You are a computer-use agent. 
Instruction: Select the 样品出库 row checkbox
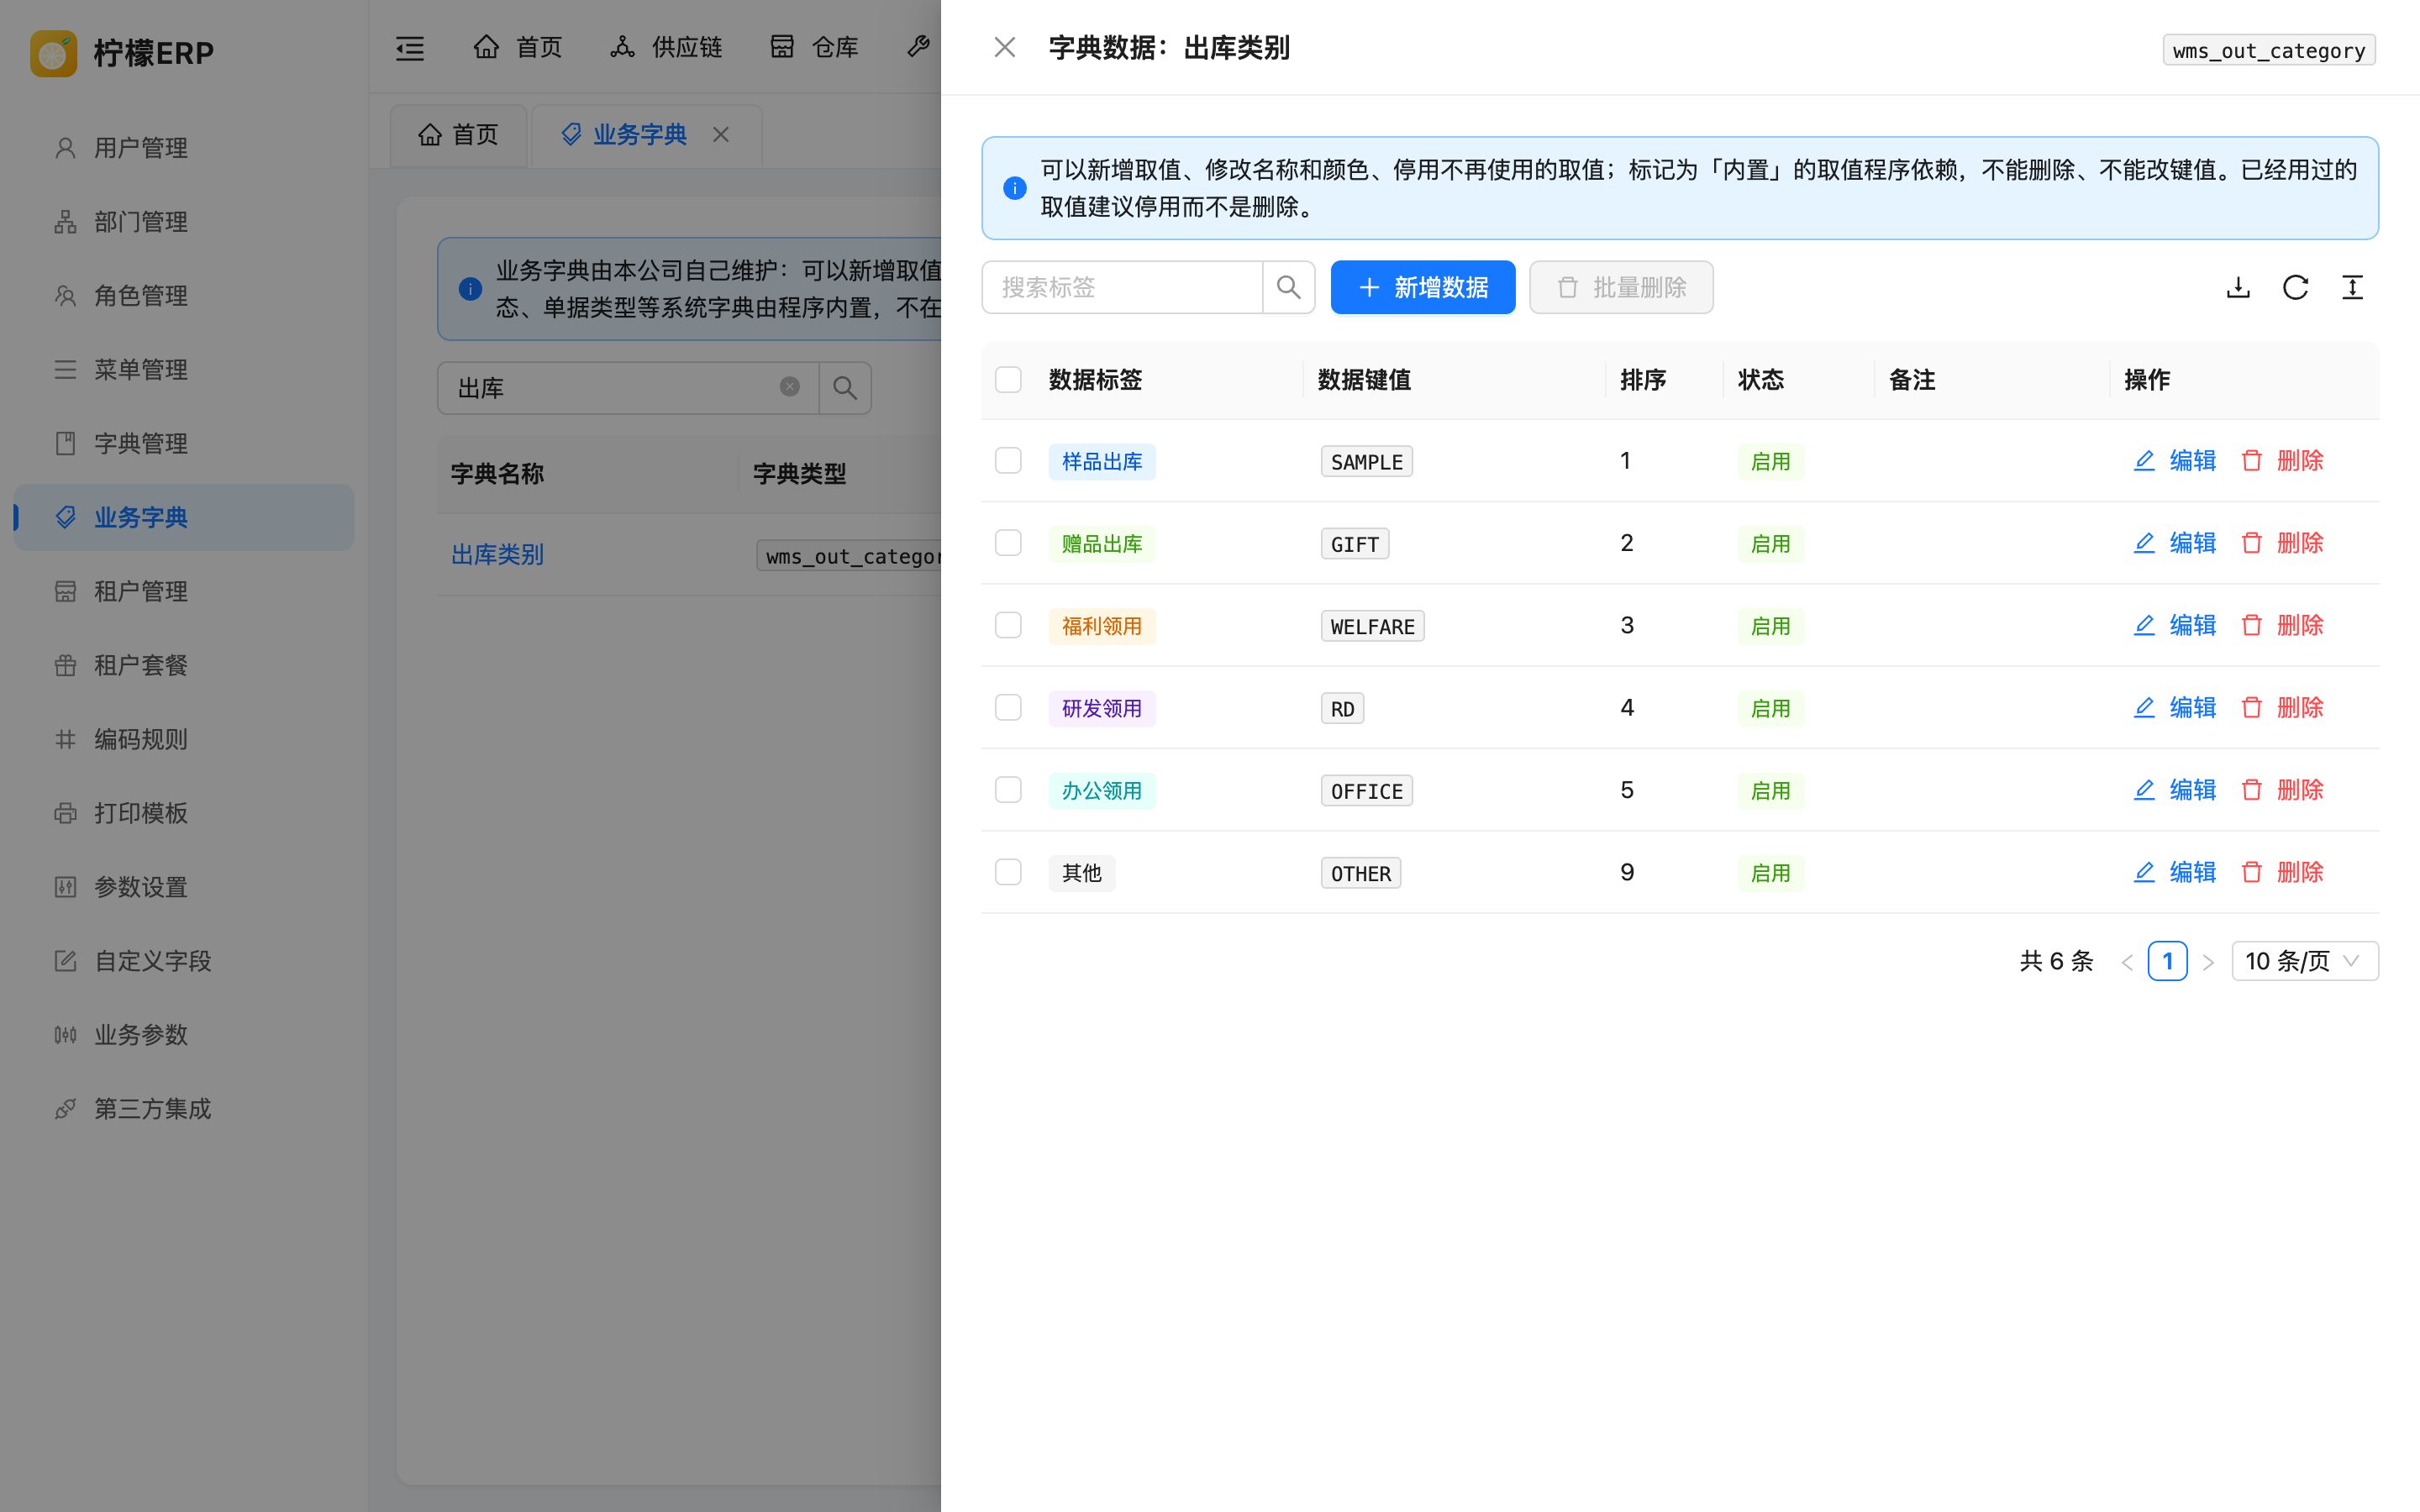1008,461
